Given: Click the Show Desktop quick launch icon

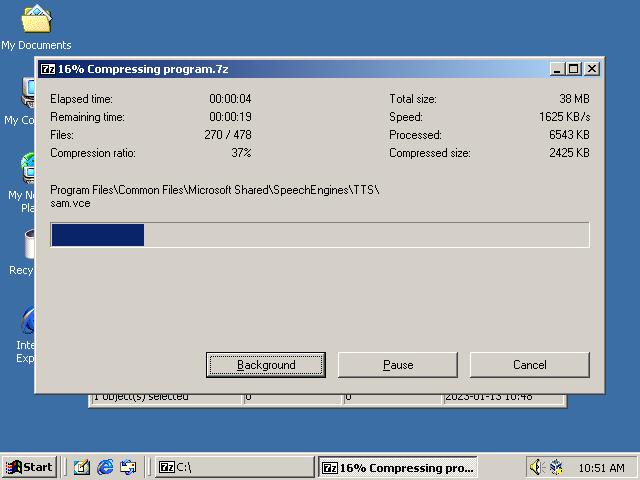Looking at the screenshot, I should tap(82, 467).
